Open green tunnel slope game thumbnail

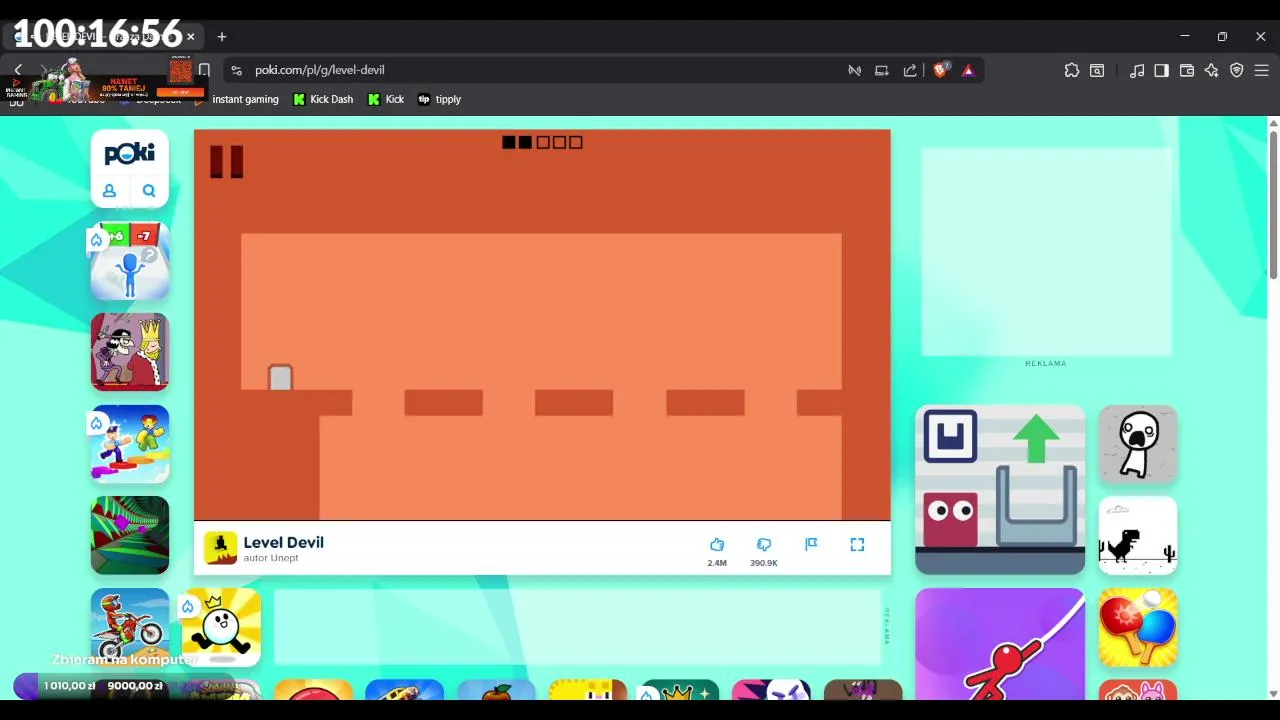tap(130, 535)
